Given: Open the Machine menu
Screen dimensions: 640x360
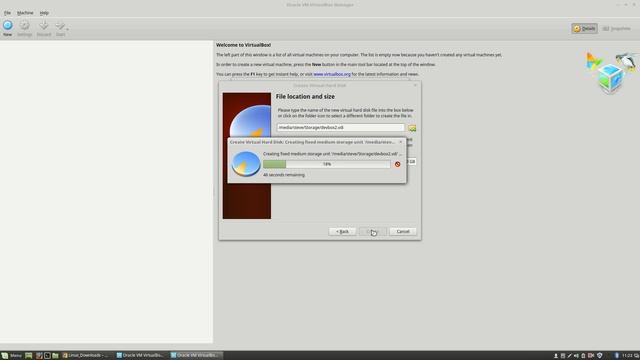Looking at the screenshot, I should 25,13.
